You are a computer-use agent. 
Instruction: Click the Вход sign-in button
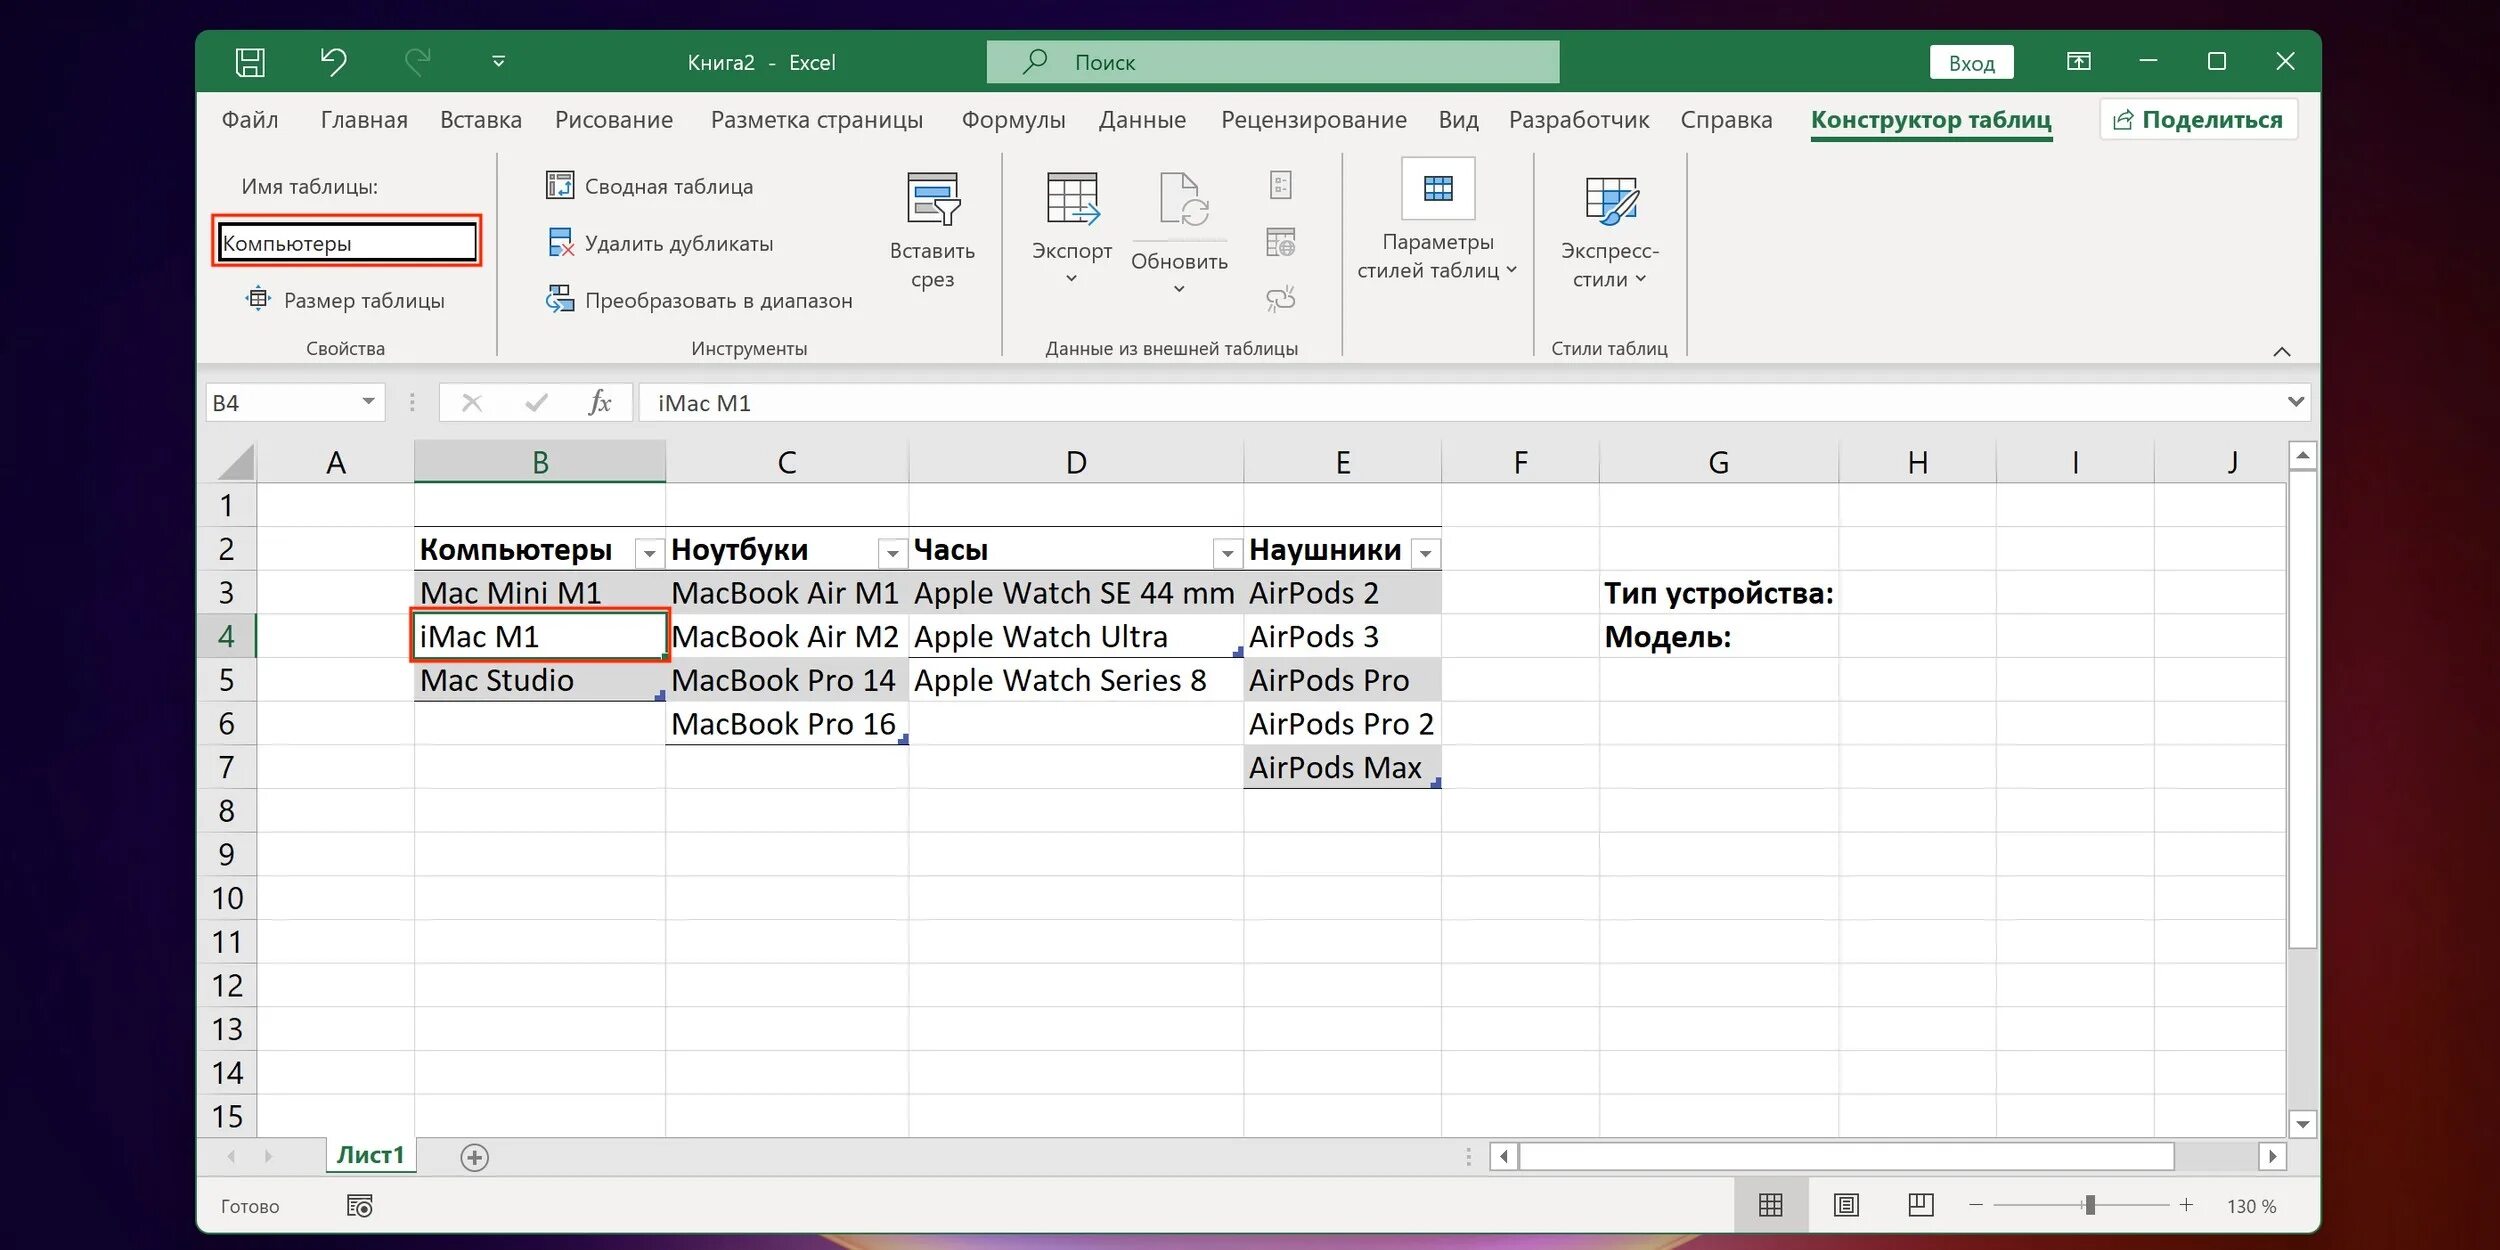click(x=1971, y=63)
